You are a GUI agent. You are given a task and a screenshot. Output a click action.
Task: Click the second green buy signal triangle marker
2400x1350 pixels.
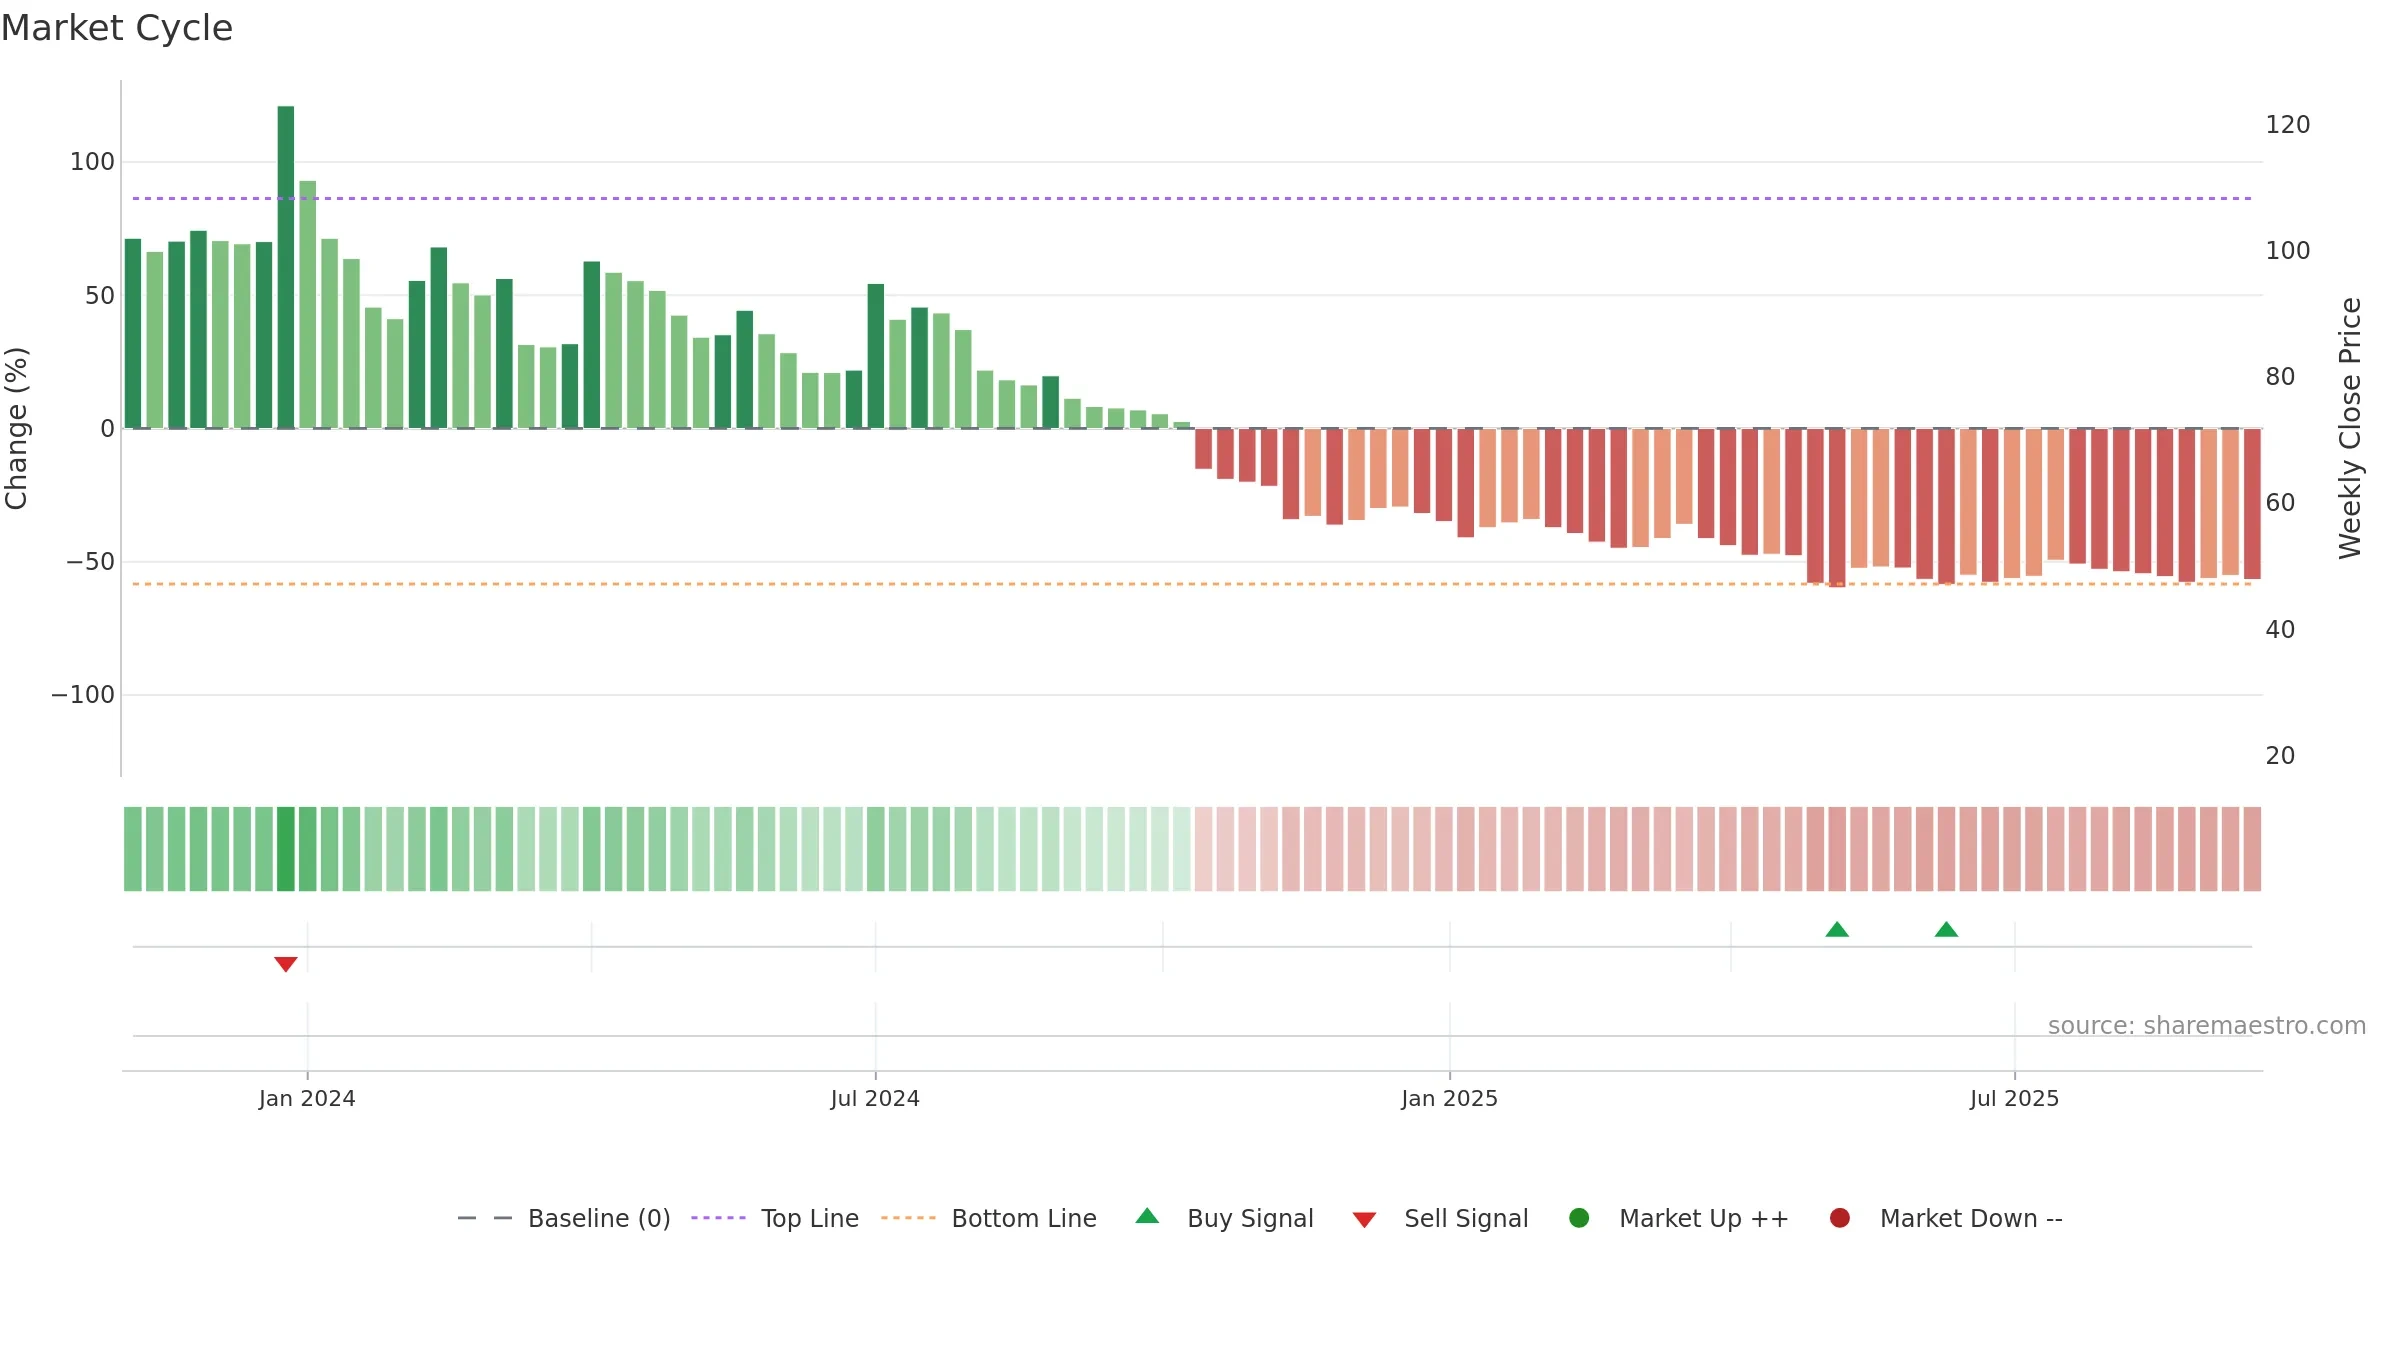[x=1946, y=929]
